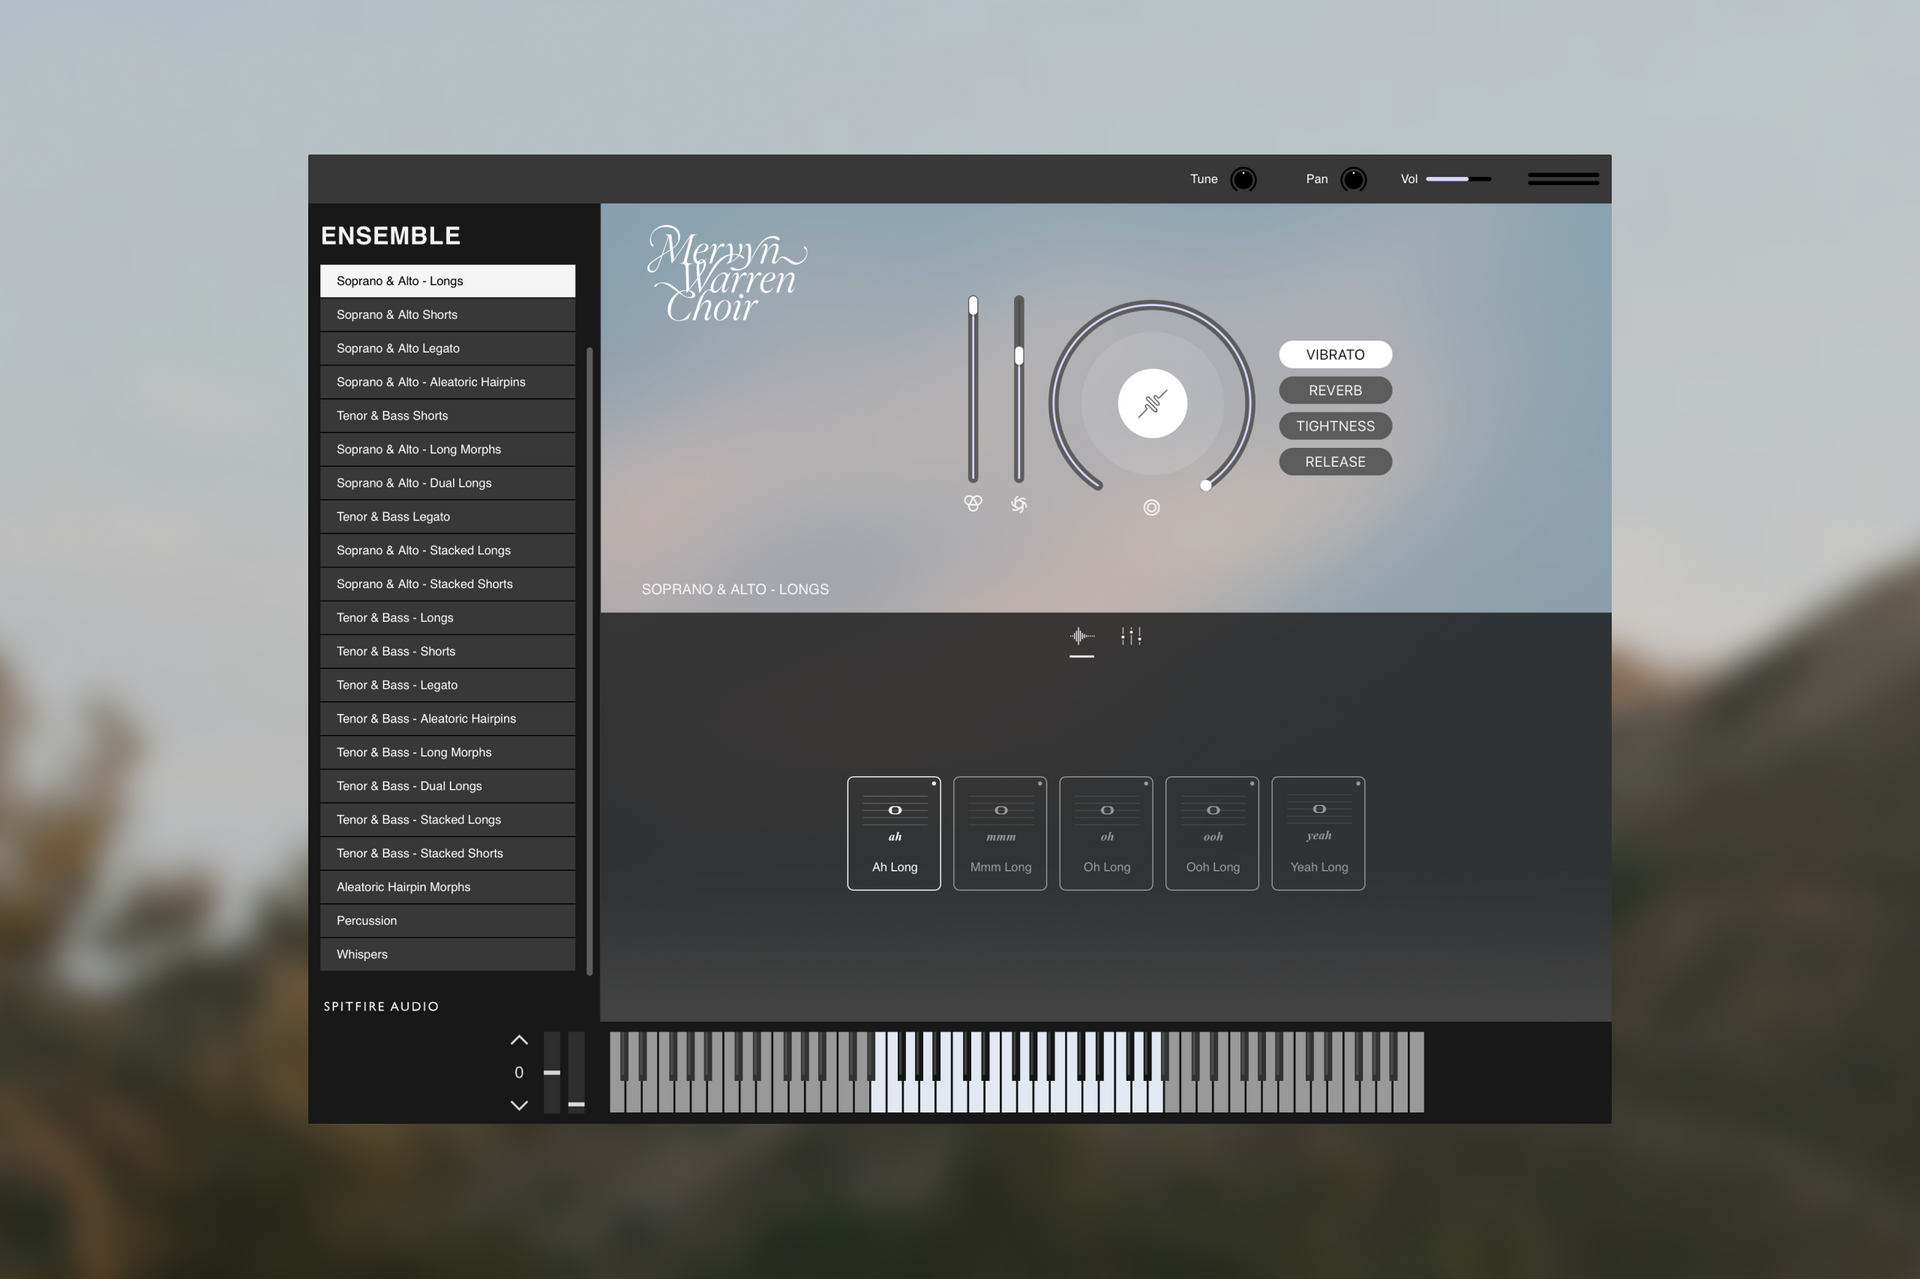Image resolution: width=1920 pixels, height=1279 pixels.
Task: Click the expression icon below left slider
Action: click(972, 504)
